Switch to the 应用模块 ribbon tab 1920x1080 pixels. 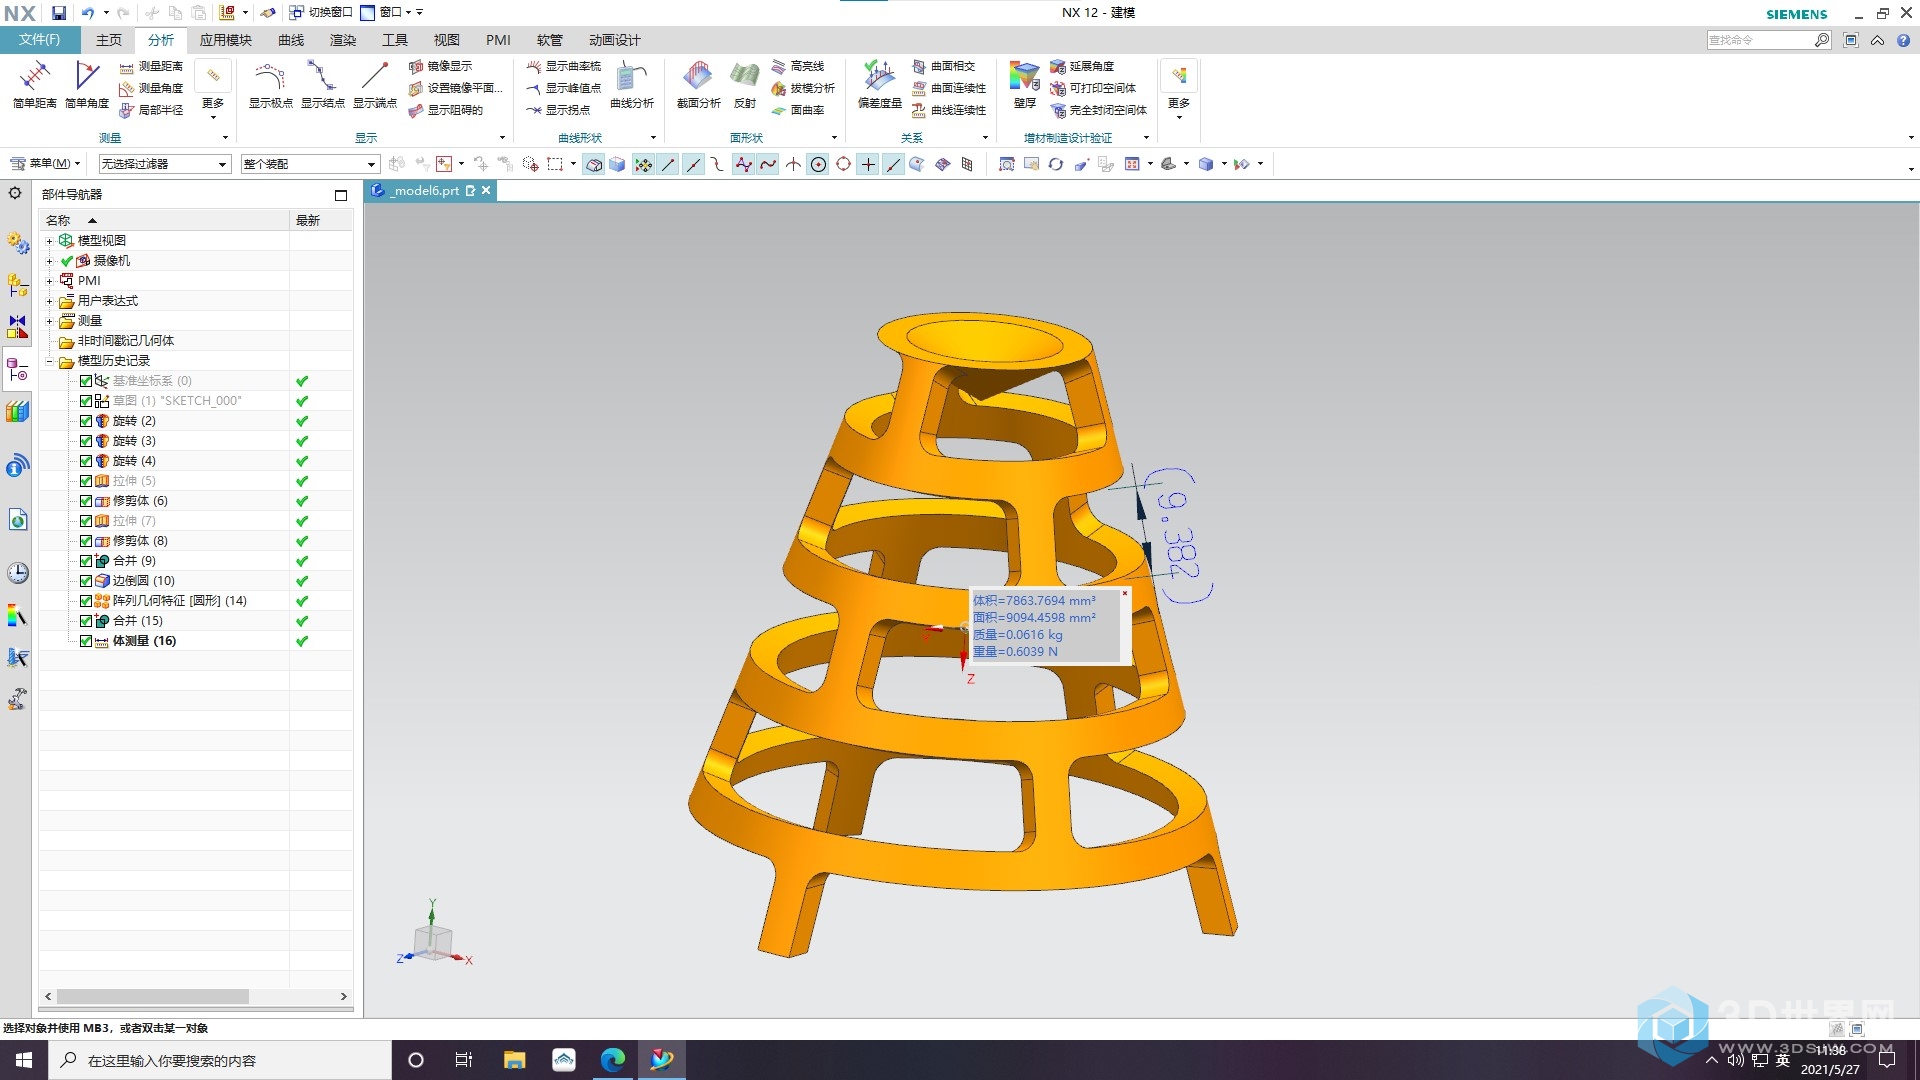click(225, 40)
